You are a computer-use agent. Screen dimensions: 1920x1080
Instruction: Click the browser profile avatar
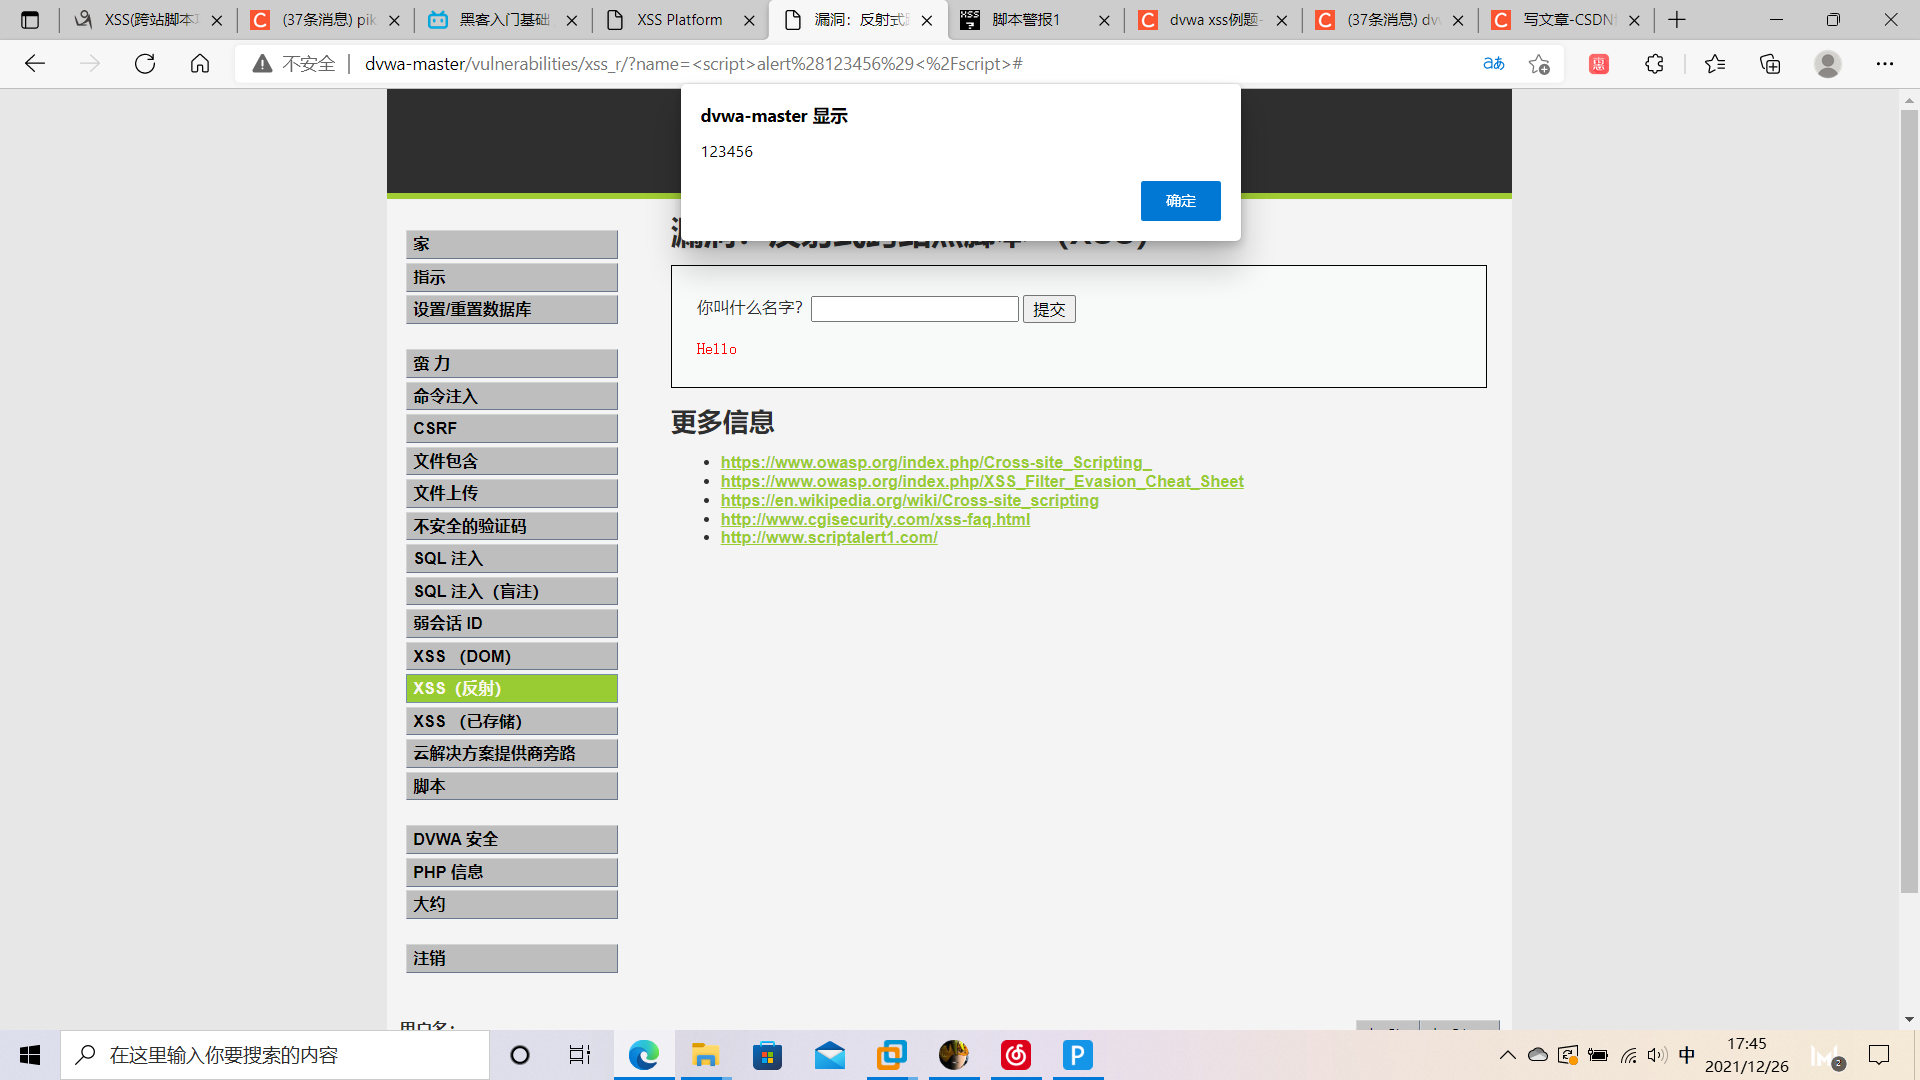click(1828, 63)
